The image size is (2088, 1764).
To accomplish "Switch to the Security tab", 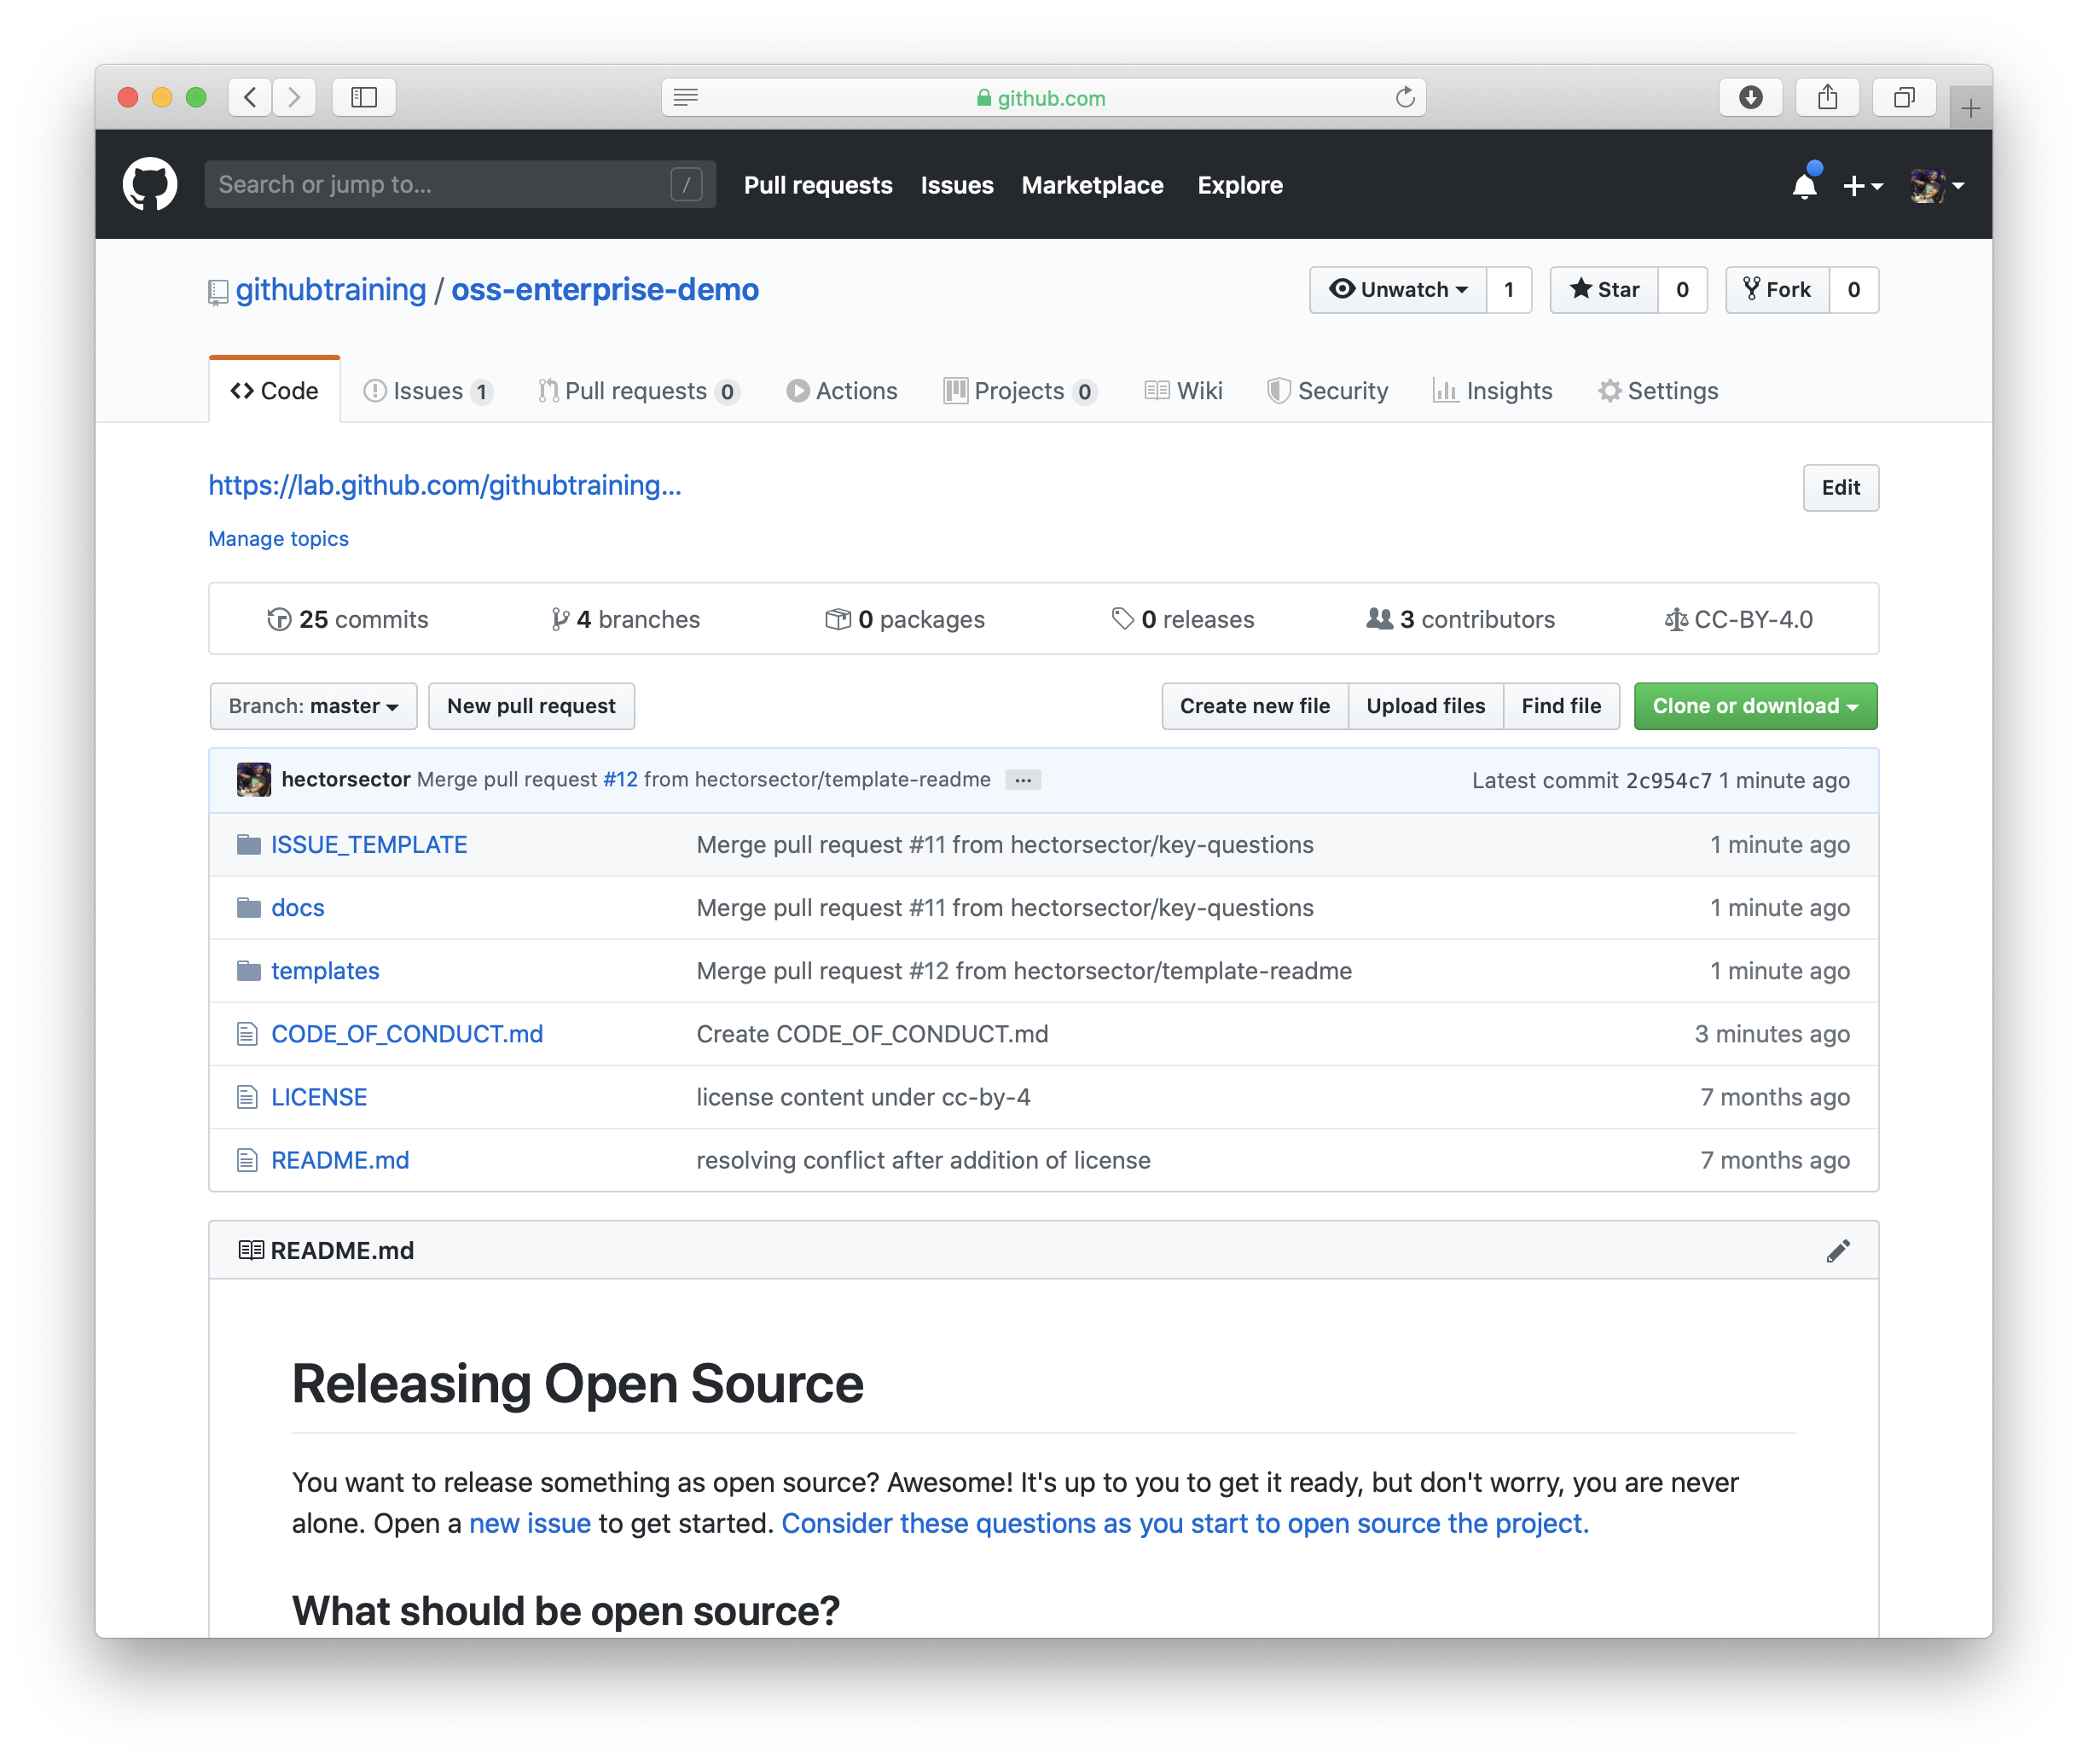I will [1327, 391].
